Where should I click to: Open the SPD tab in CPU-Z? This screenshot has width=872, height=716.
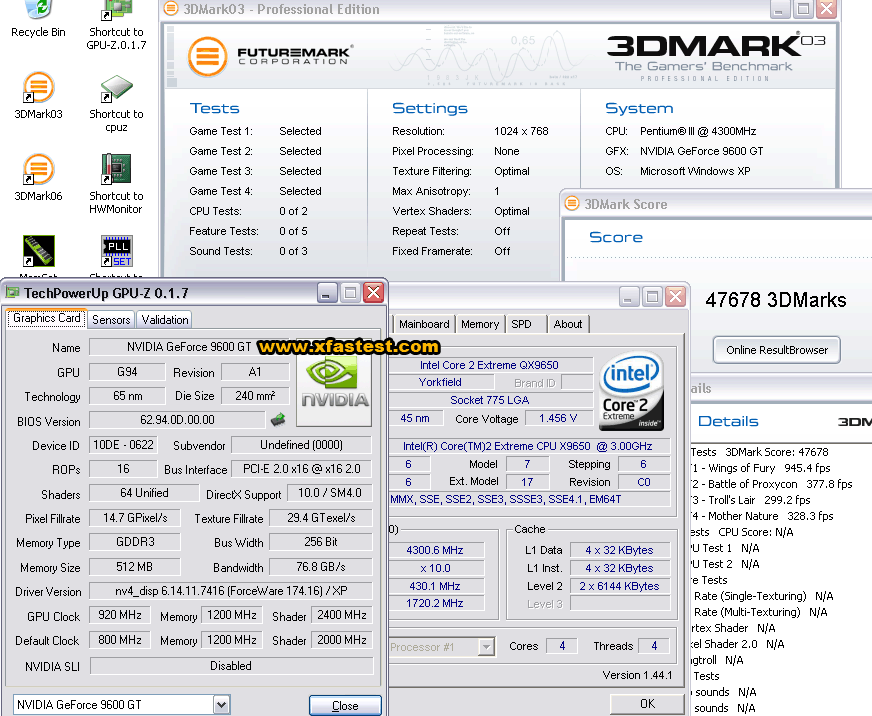[x=521, y=324]
